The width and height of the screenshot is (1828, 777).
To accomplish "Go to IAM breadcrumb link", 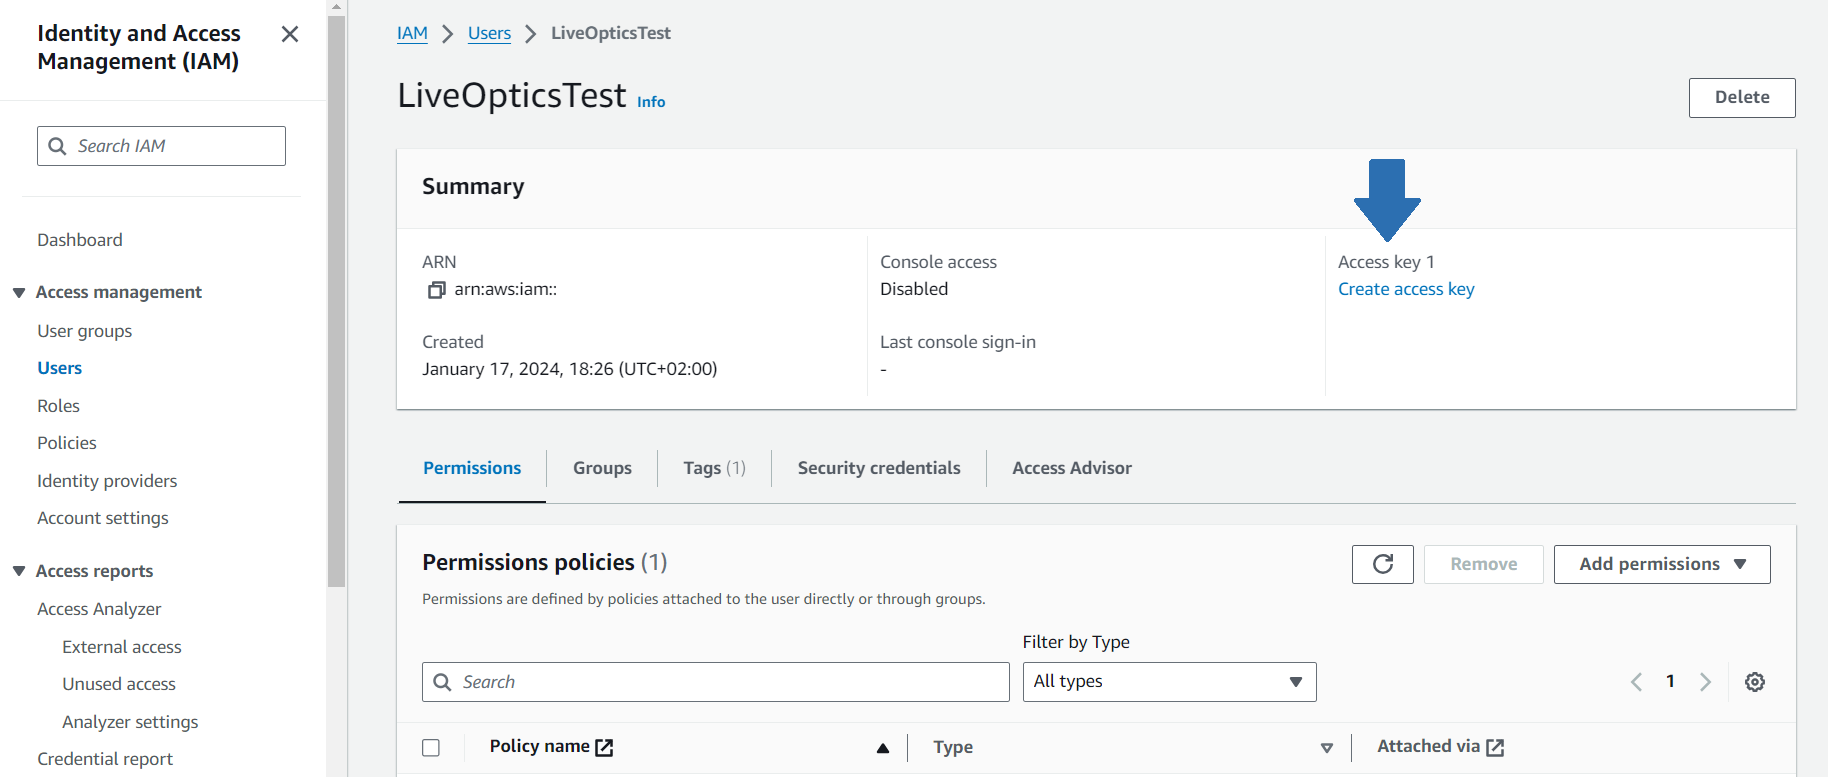I will coord(412,33).
